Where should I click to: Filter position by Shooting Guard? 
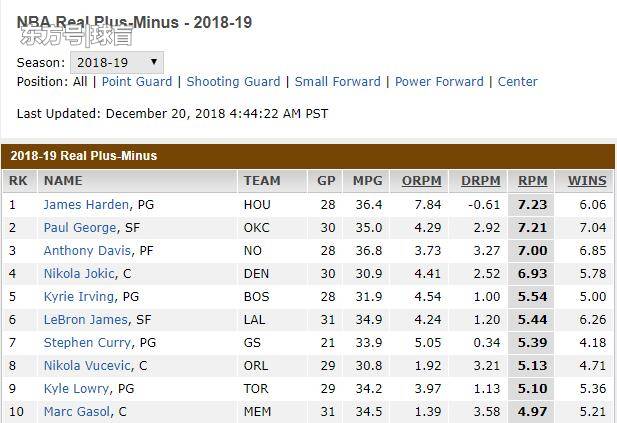pos(233,82)
